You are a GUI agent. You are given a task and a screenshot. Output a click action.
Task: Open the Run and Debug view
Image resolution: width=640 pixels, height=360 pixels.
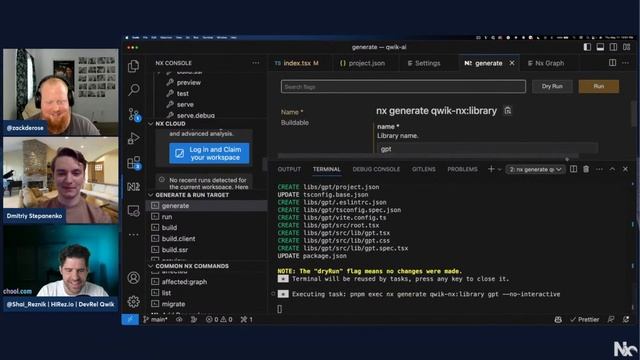[x=133, y=138]
